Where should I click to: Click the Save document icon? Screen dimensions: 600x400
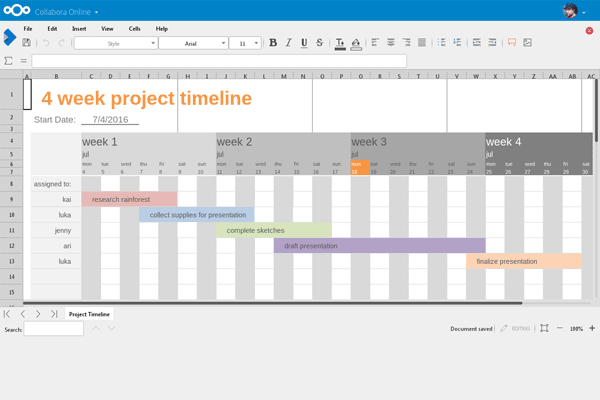[26, 43]
